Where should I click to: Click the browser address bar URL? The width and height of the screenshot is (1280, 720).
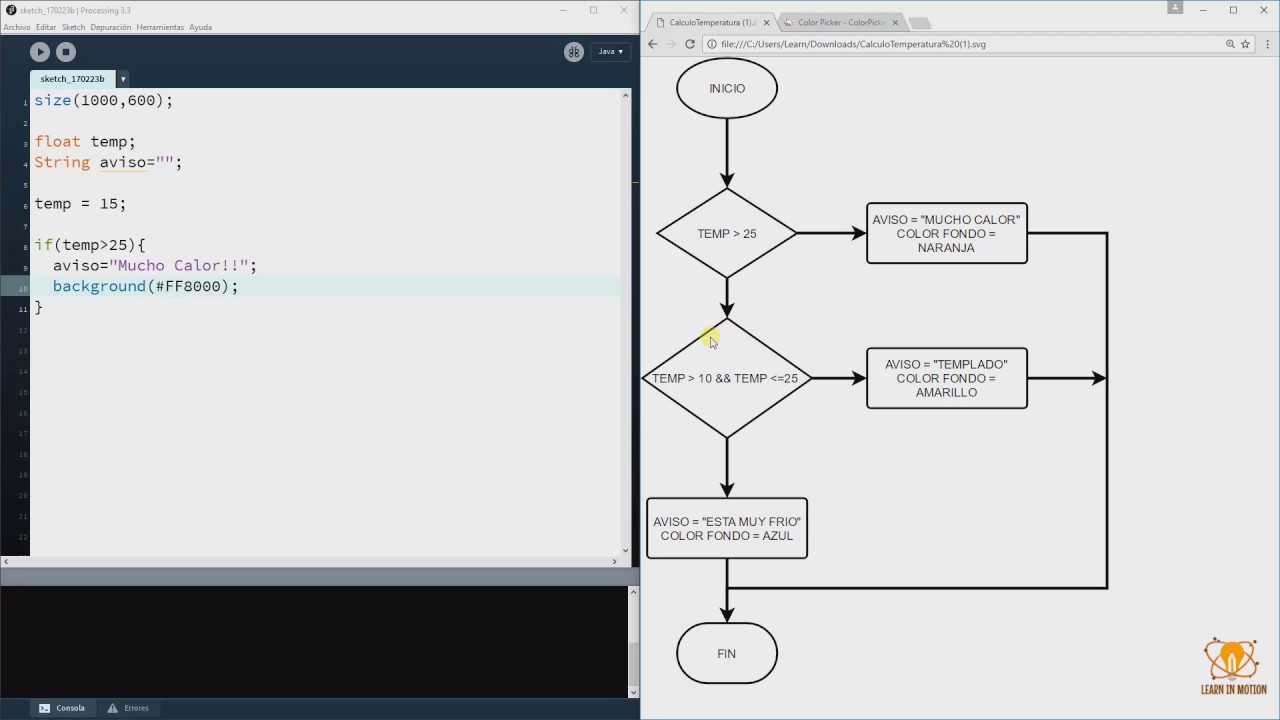click(x=853, y=44)
